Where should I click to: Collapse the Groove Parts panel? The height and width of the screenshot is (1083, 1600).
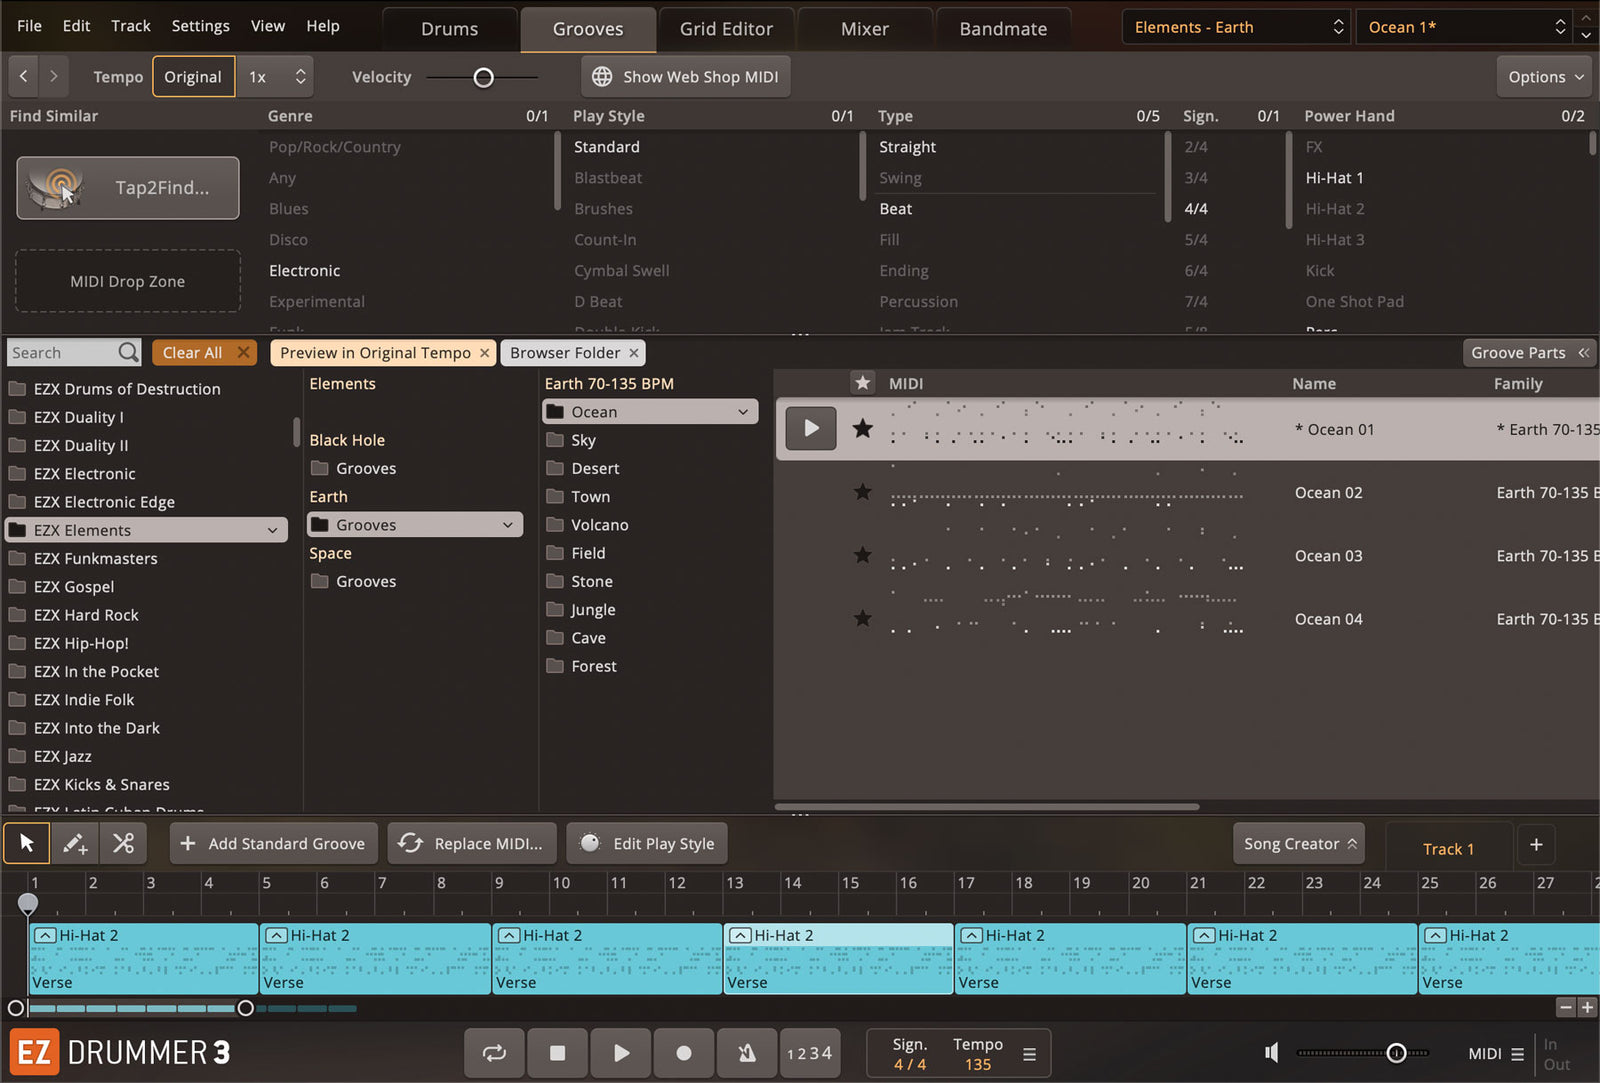[1529, 352]
